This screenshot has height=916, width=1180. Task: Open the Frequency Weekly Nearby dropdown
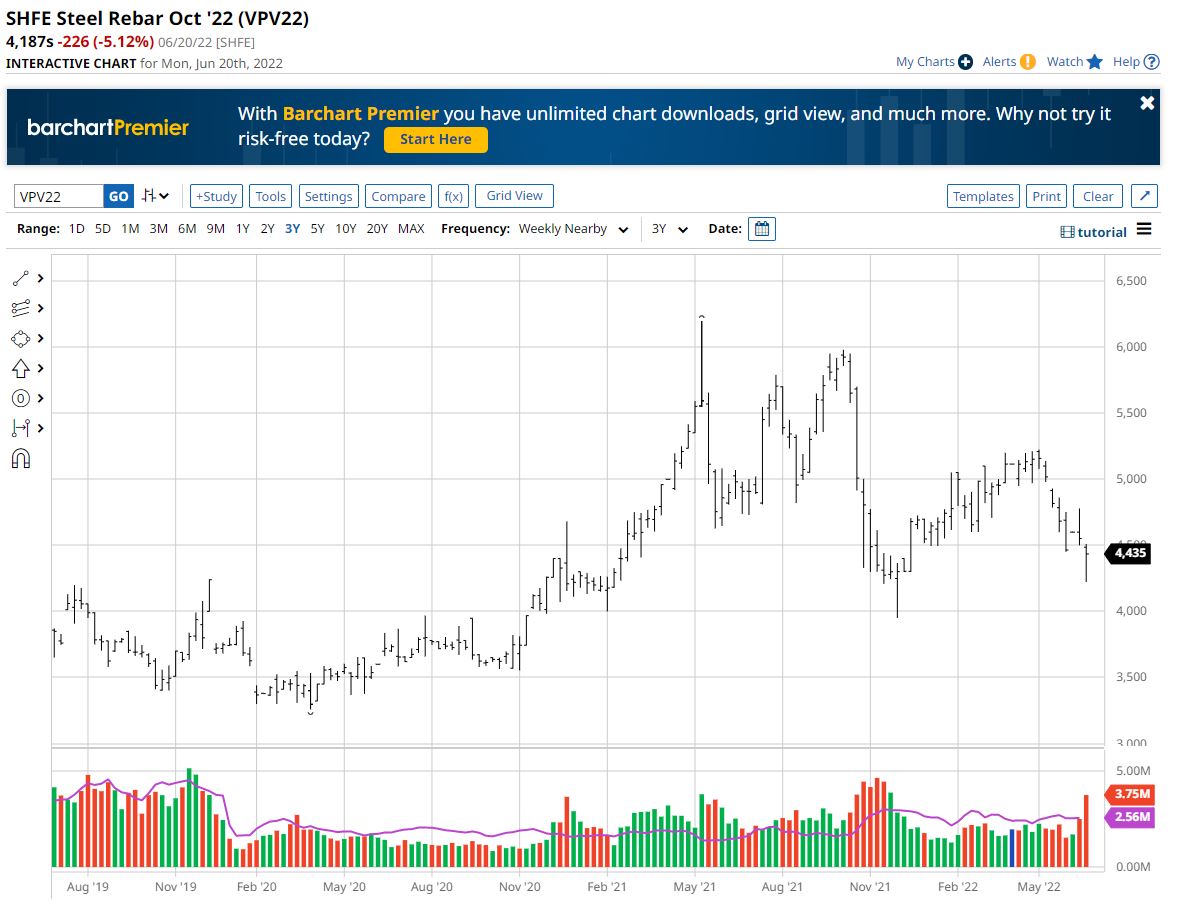pyautogui.click(x=573, y=229)
